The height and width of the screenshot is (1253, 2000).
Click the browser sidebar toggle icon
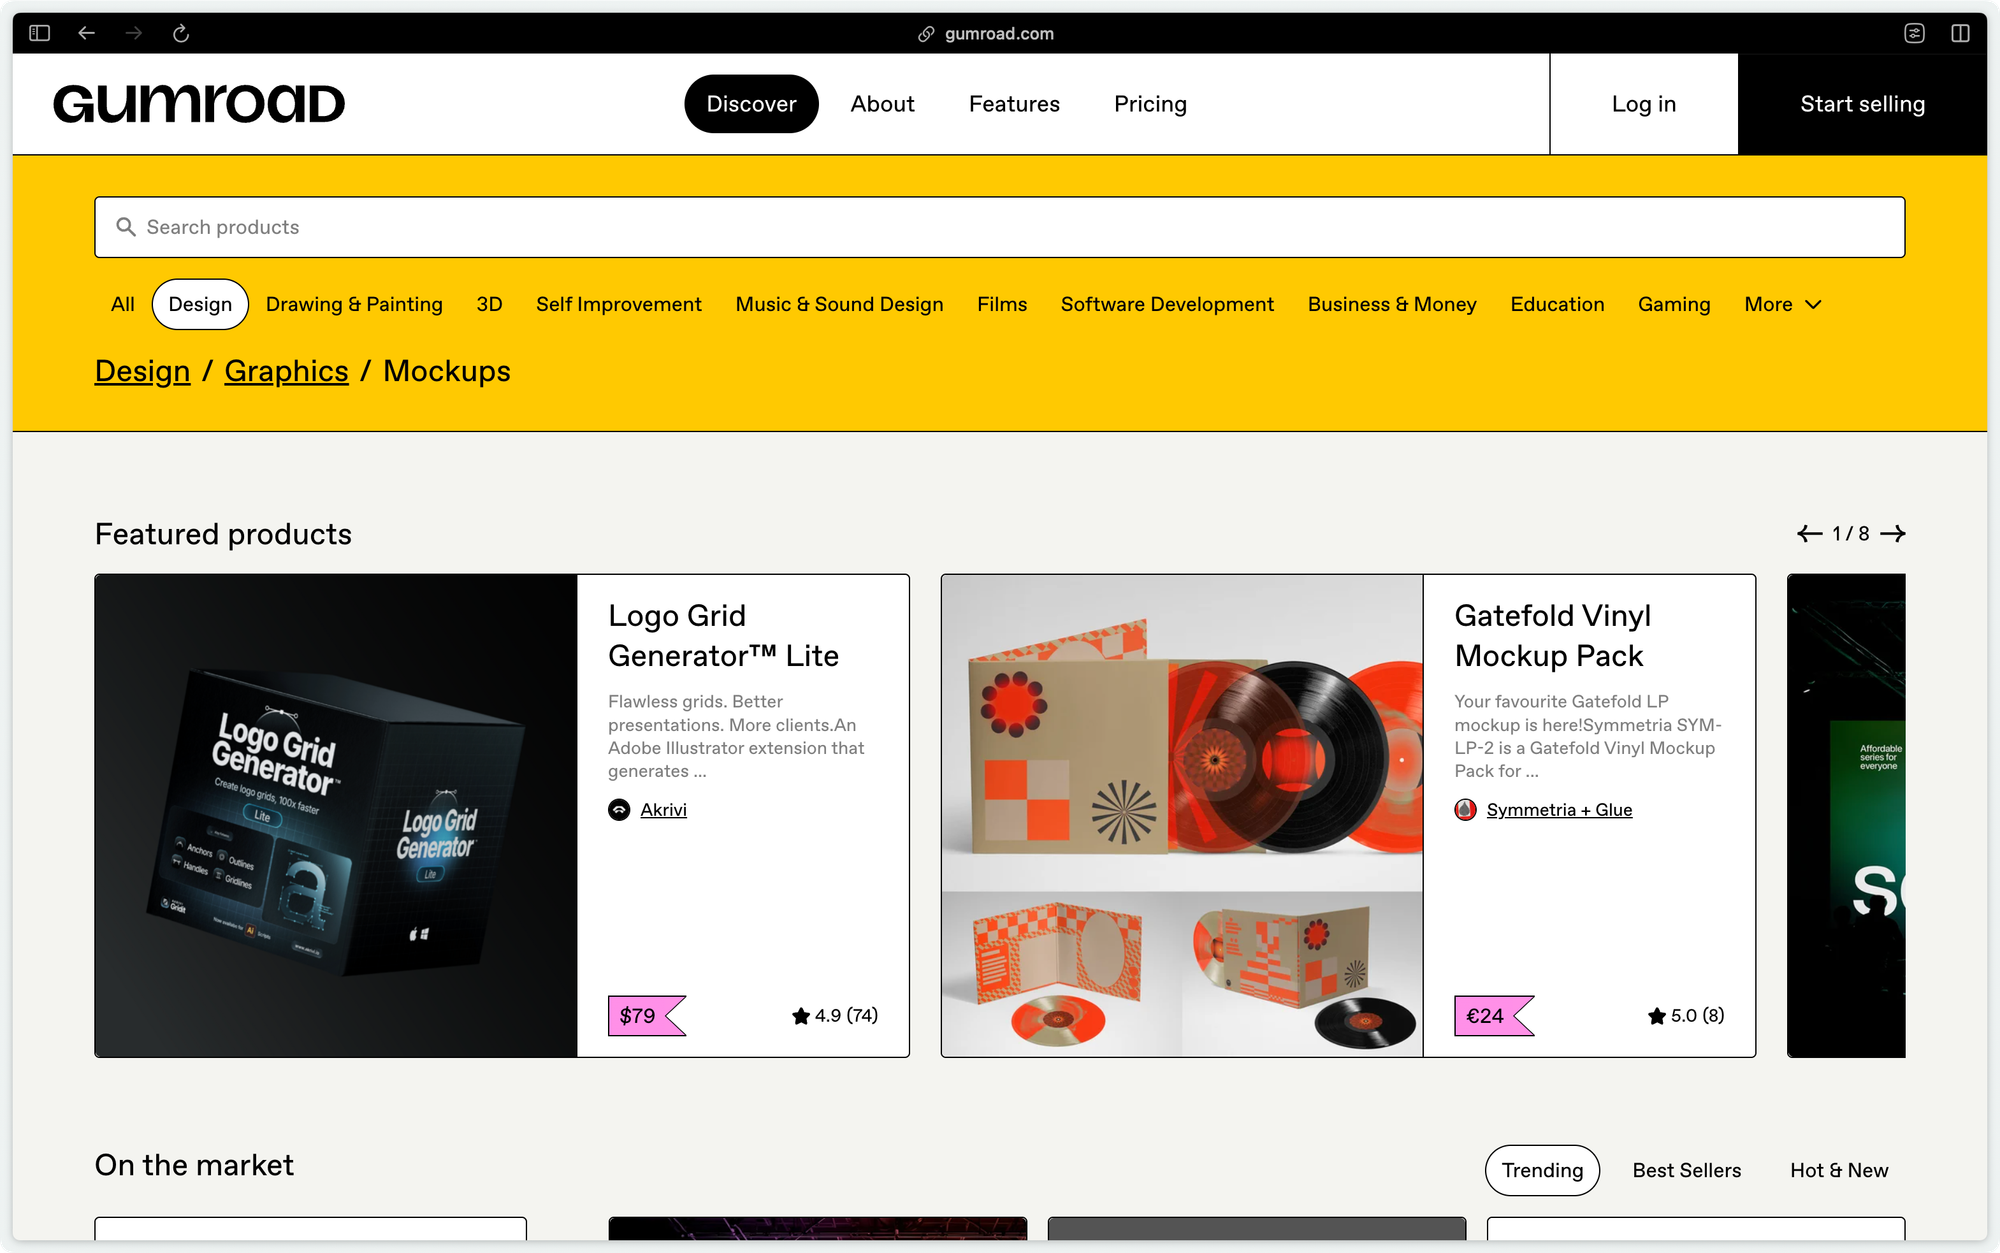tap(40, 33)
